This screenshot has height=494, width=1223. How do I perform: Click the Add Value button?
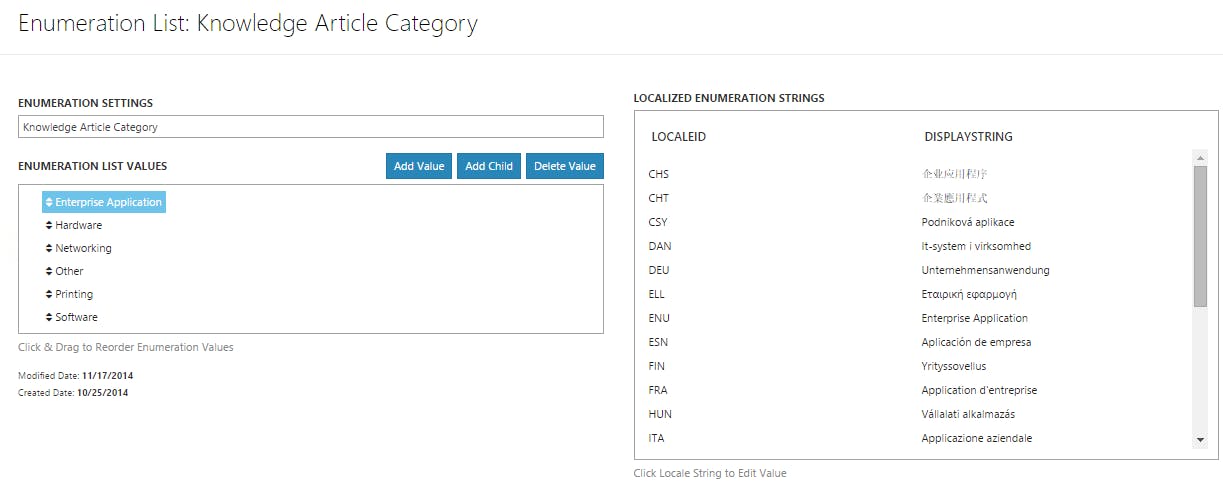[x=419, y=166]
